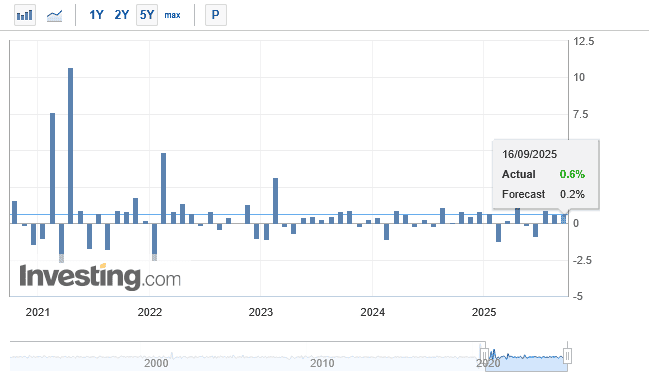
Task: Switch to area line chart view
Action: (x=55, y=15)
